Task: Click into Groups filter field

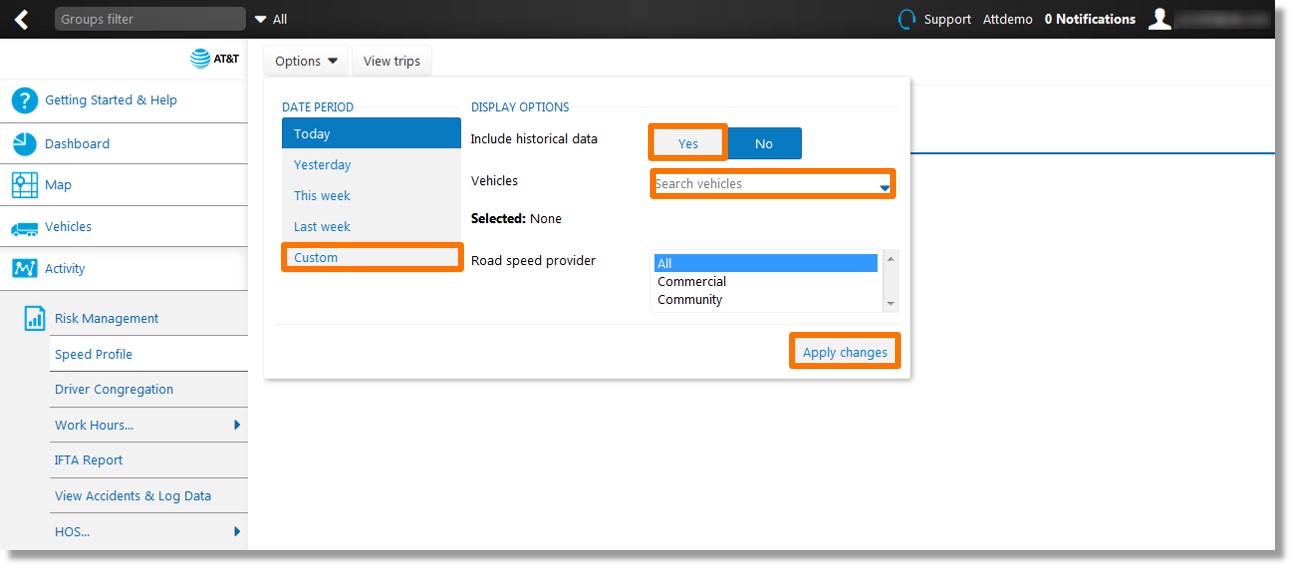Action: point(150,19)
